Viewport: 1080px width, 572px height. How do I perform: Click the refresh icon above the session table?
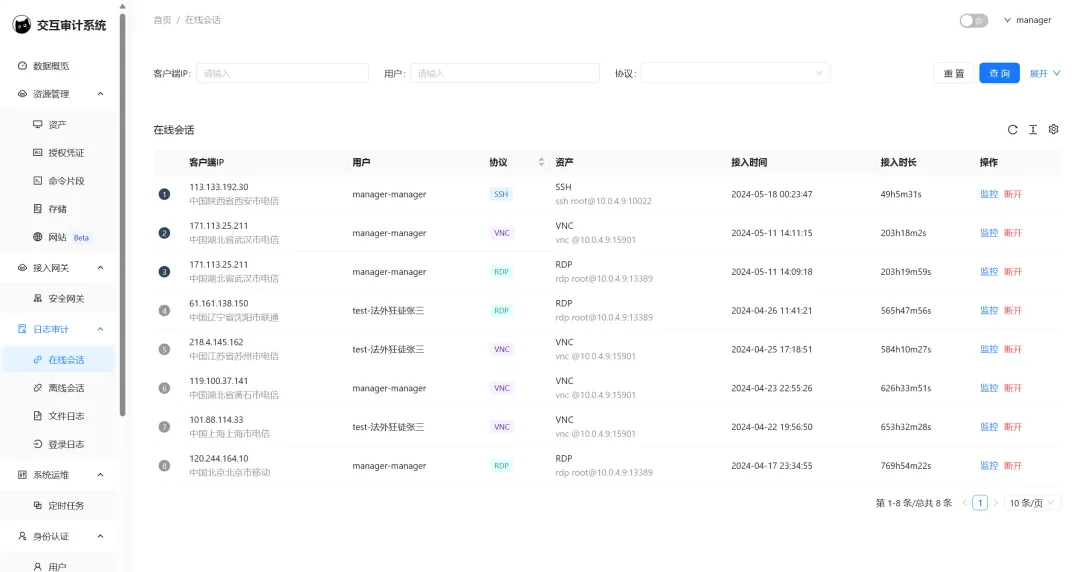1012,130
